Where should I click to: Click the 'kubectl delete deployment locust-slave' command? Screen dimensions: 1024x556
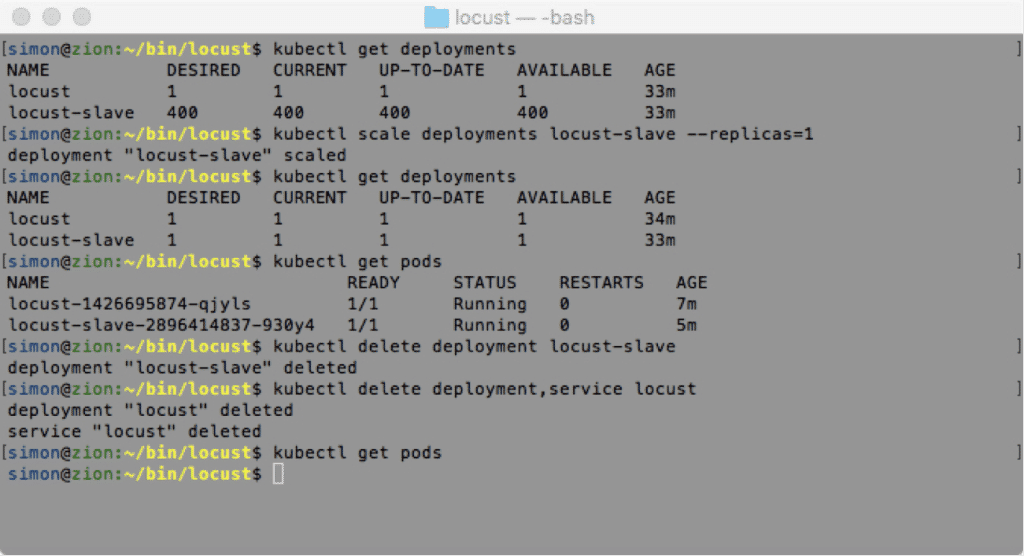pyautogui.click(x=474, y=346)
